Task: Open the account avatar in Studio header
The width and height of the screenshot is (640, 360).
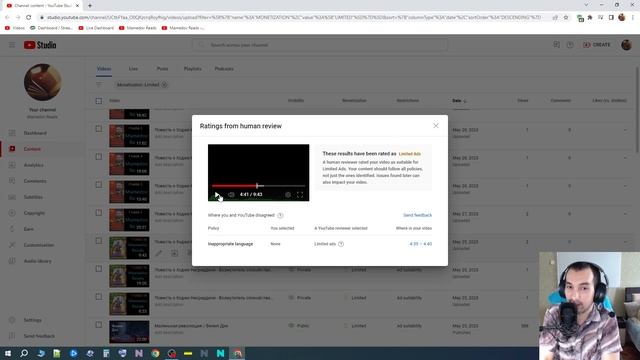Action: click(626, 45)
